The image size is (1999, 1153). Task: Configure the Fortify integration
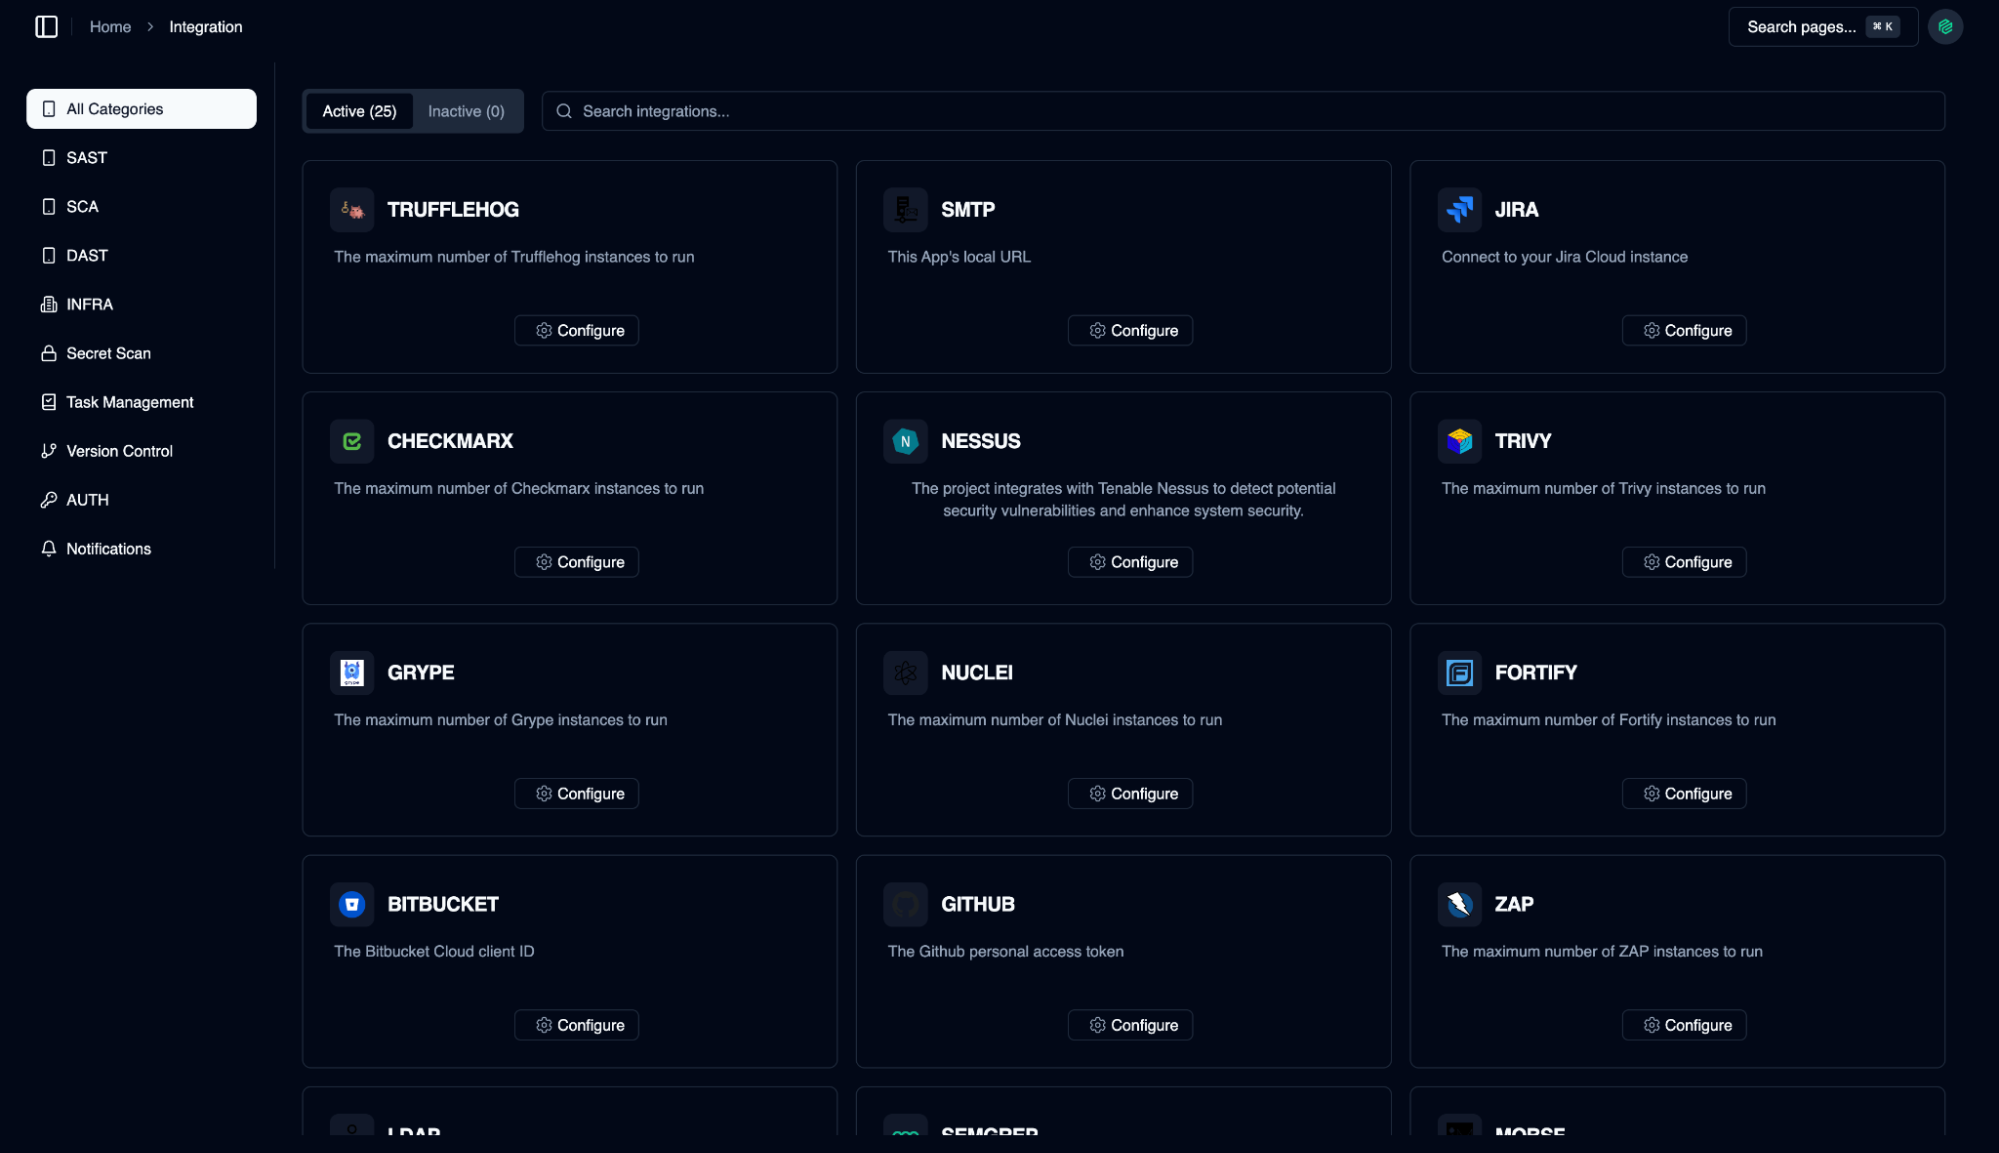click(x=1684, y=793)
